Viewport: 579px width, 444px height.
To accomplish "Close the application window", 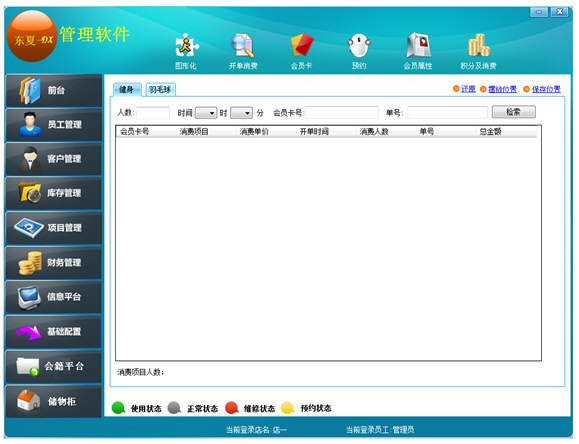I will tap(559, 12).
